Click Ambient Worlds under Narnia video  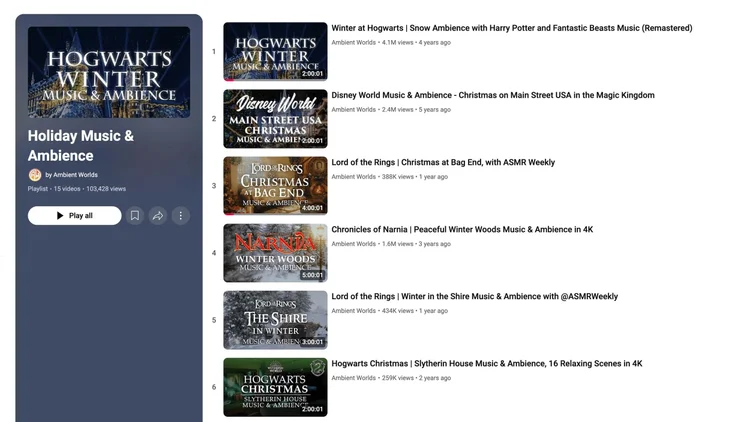[353, 244]
